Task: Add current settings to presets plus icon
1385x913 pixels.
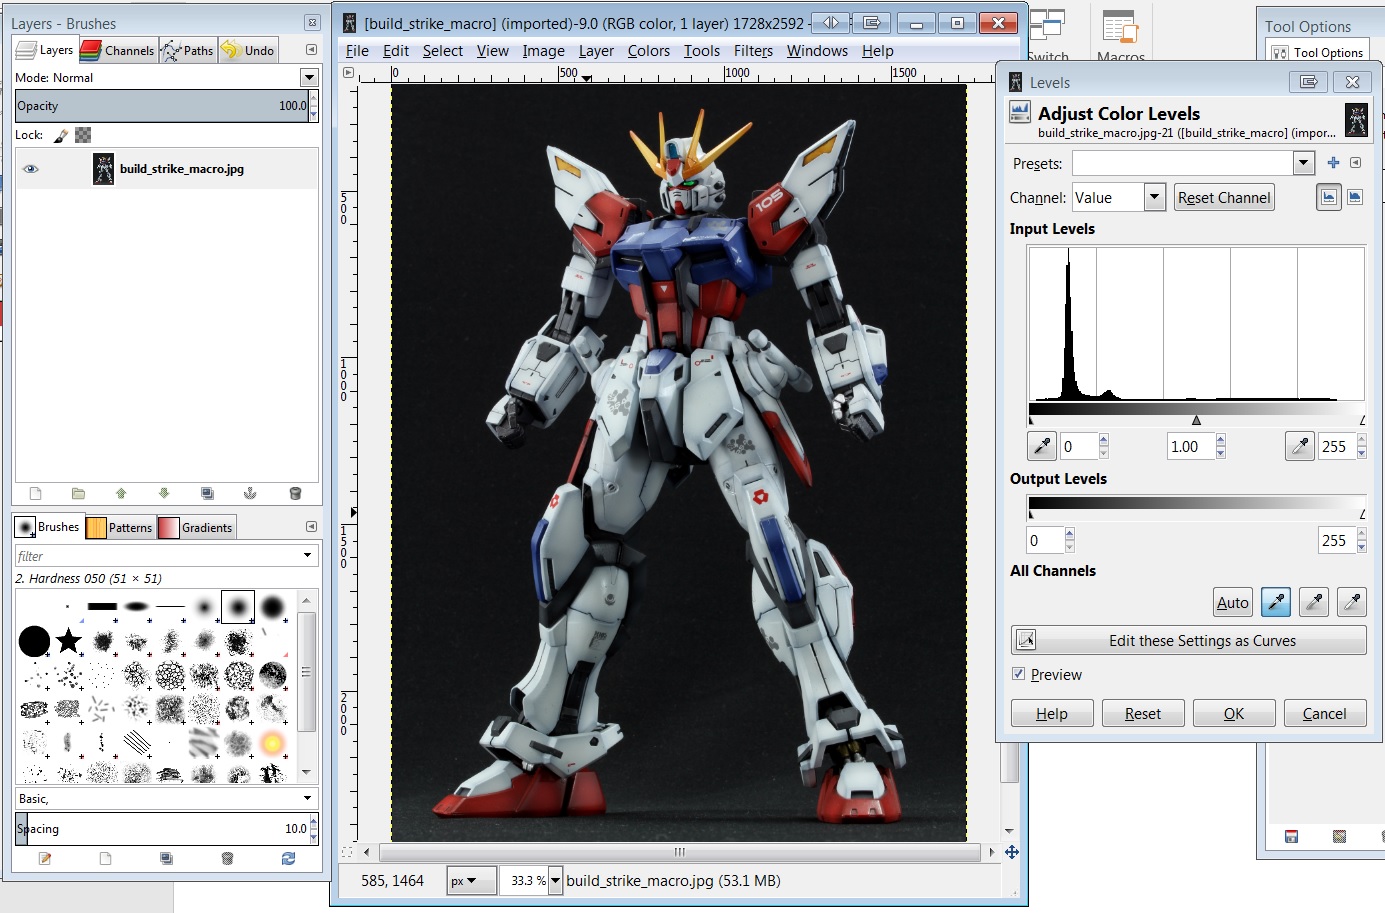Action: tap(1333, 163)
